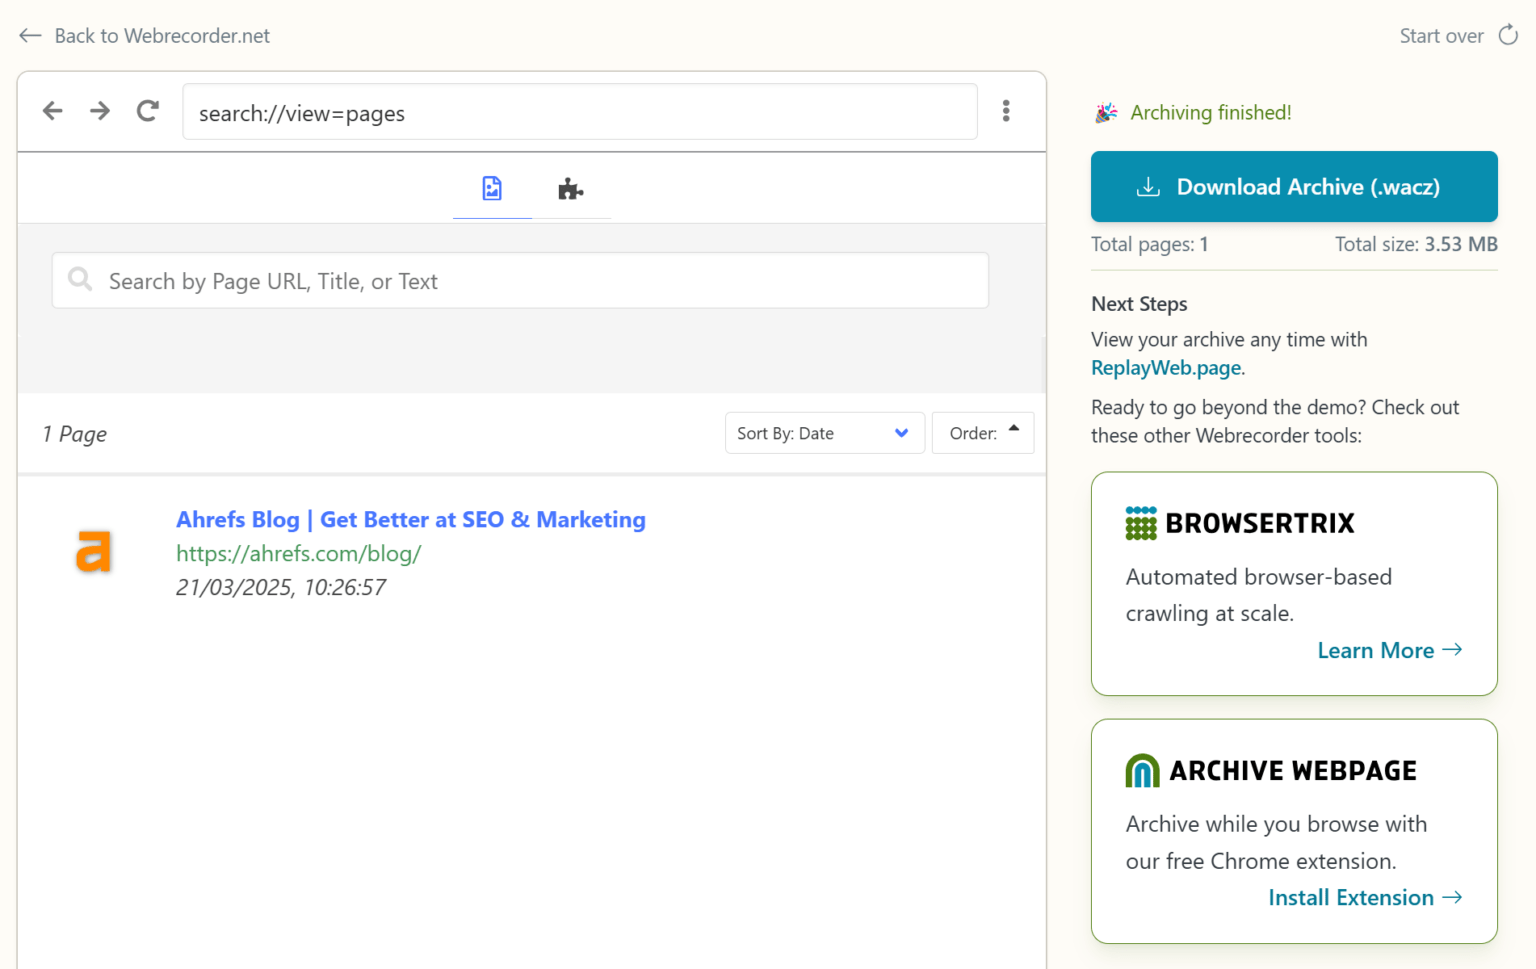Click the search magnifier icon
Screen dimensions: 1536x969
(80, 280)
